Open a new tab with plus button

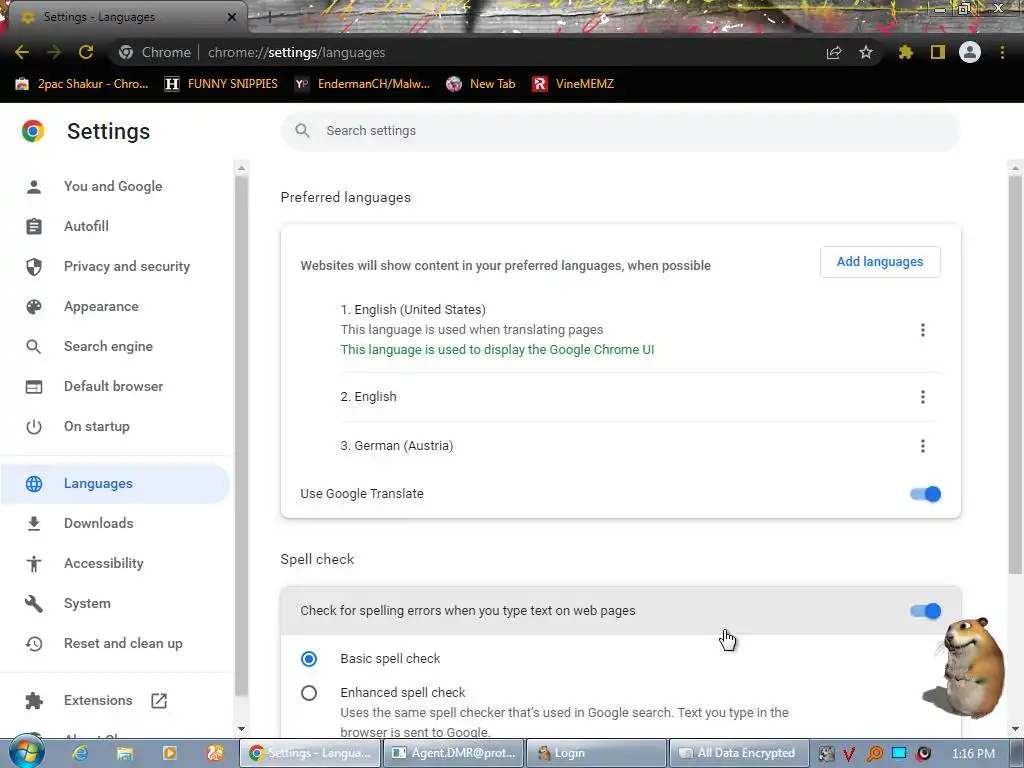coord(269,17)
